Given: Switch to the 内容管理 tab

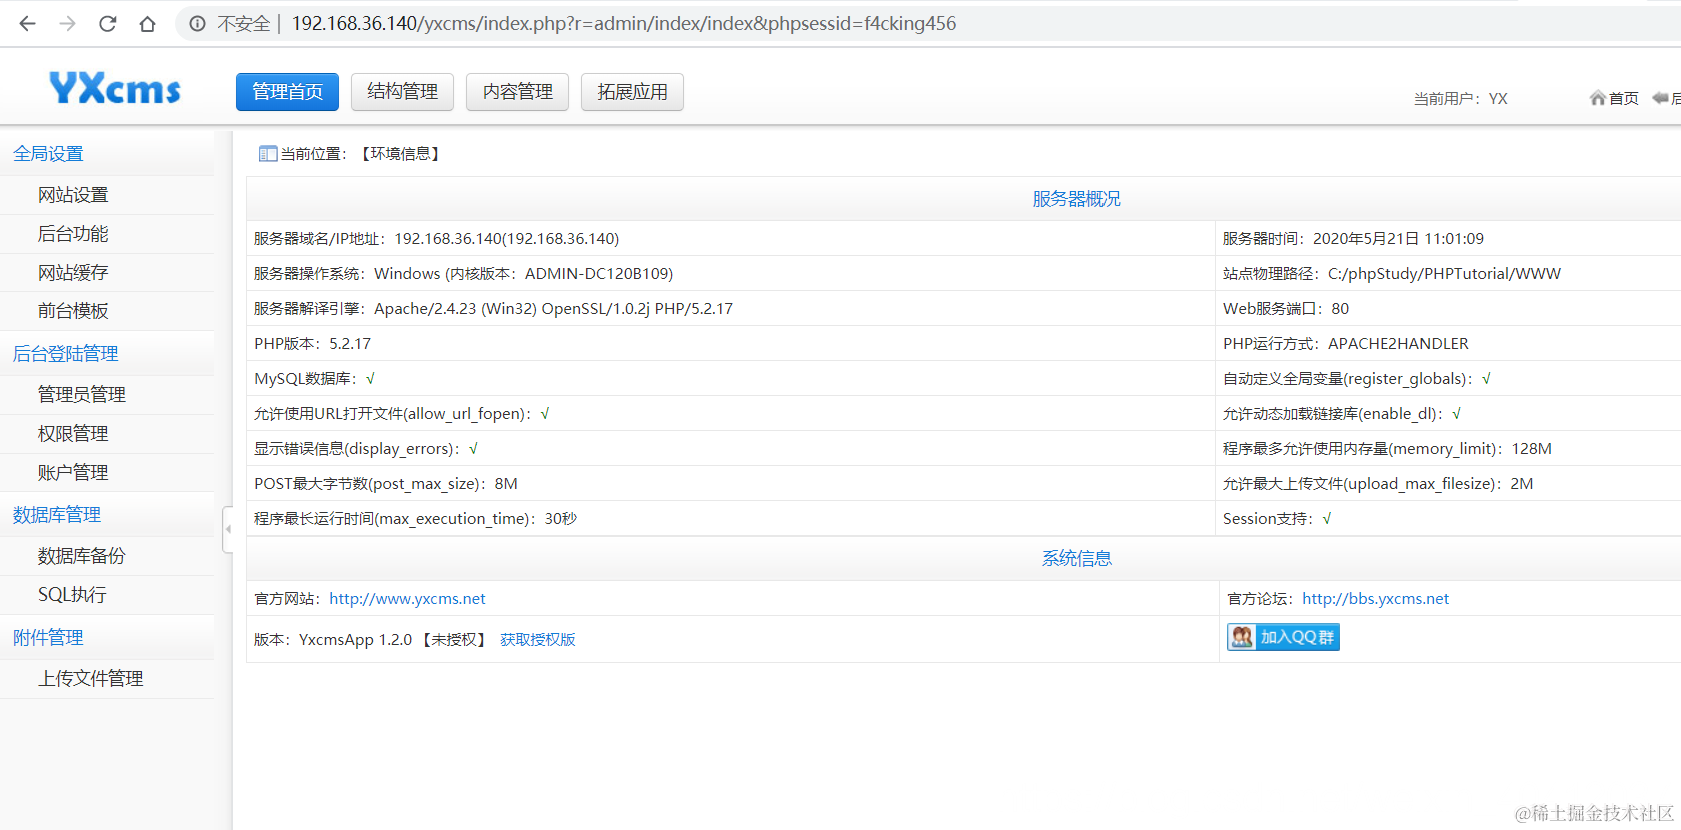Looking at the screenshot, I should tap(517, 92).
